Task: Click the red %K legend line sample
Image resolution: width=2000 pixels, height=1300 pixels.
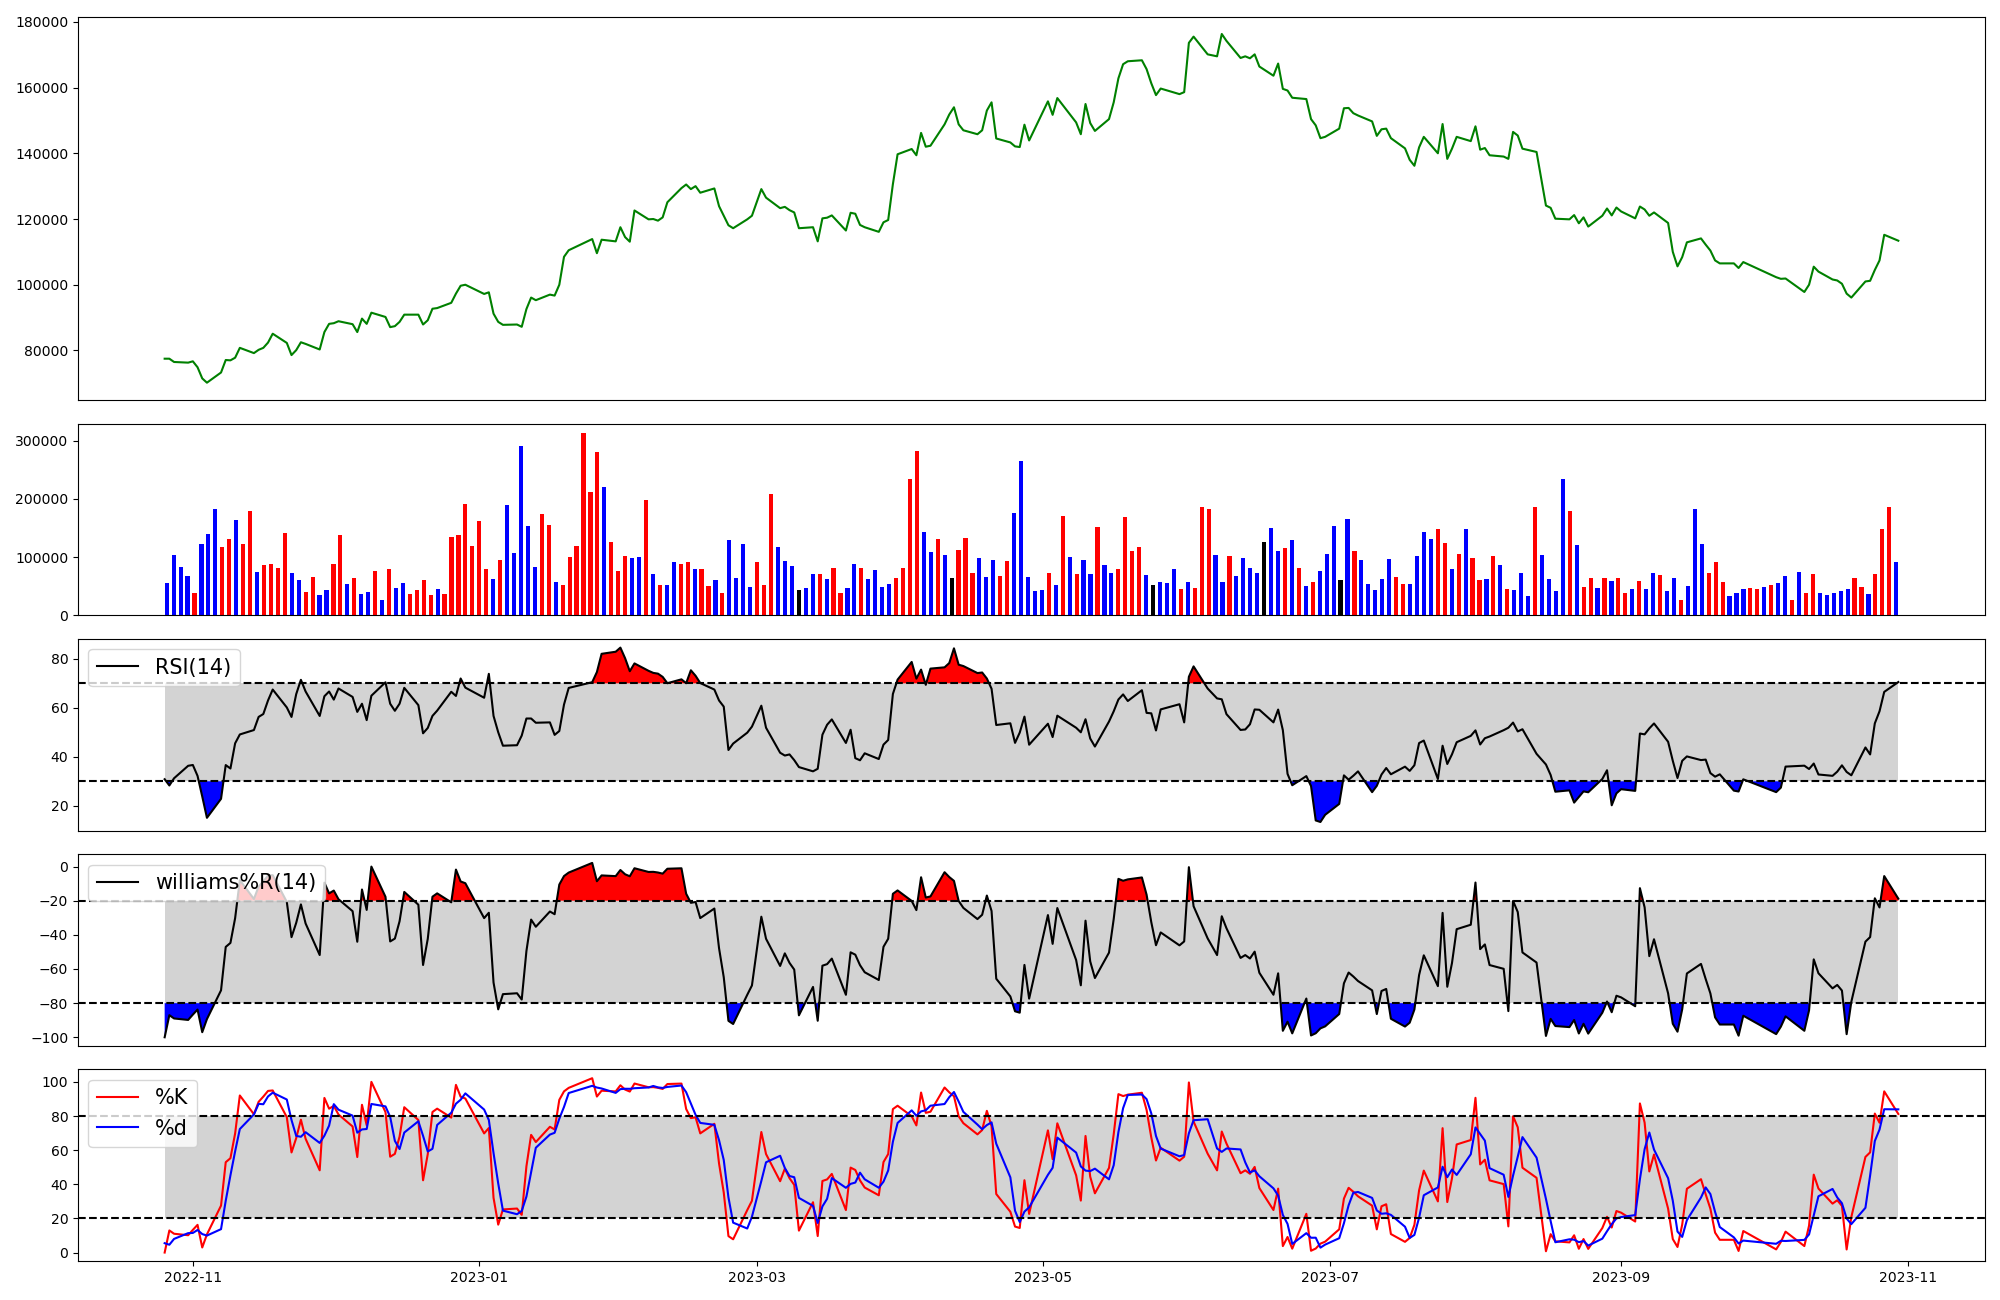Action: (117, 1097)
